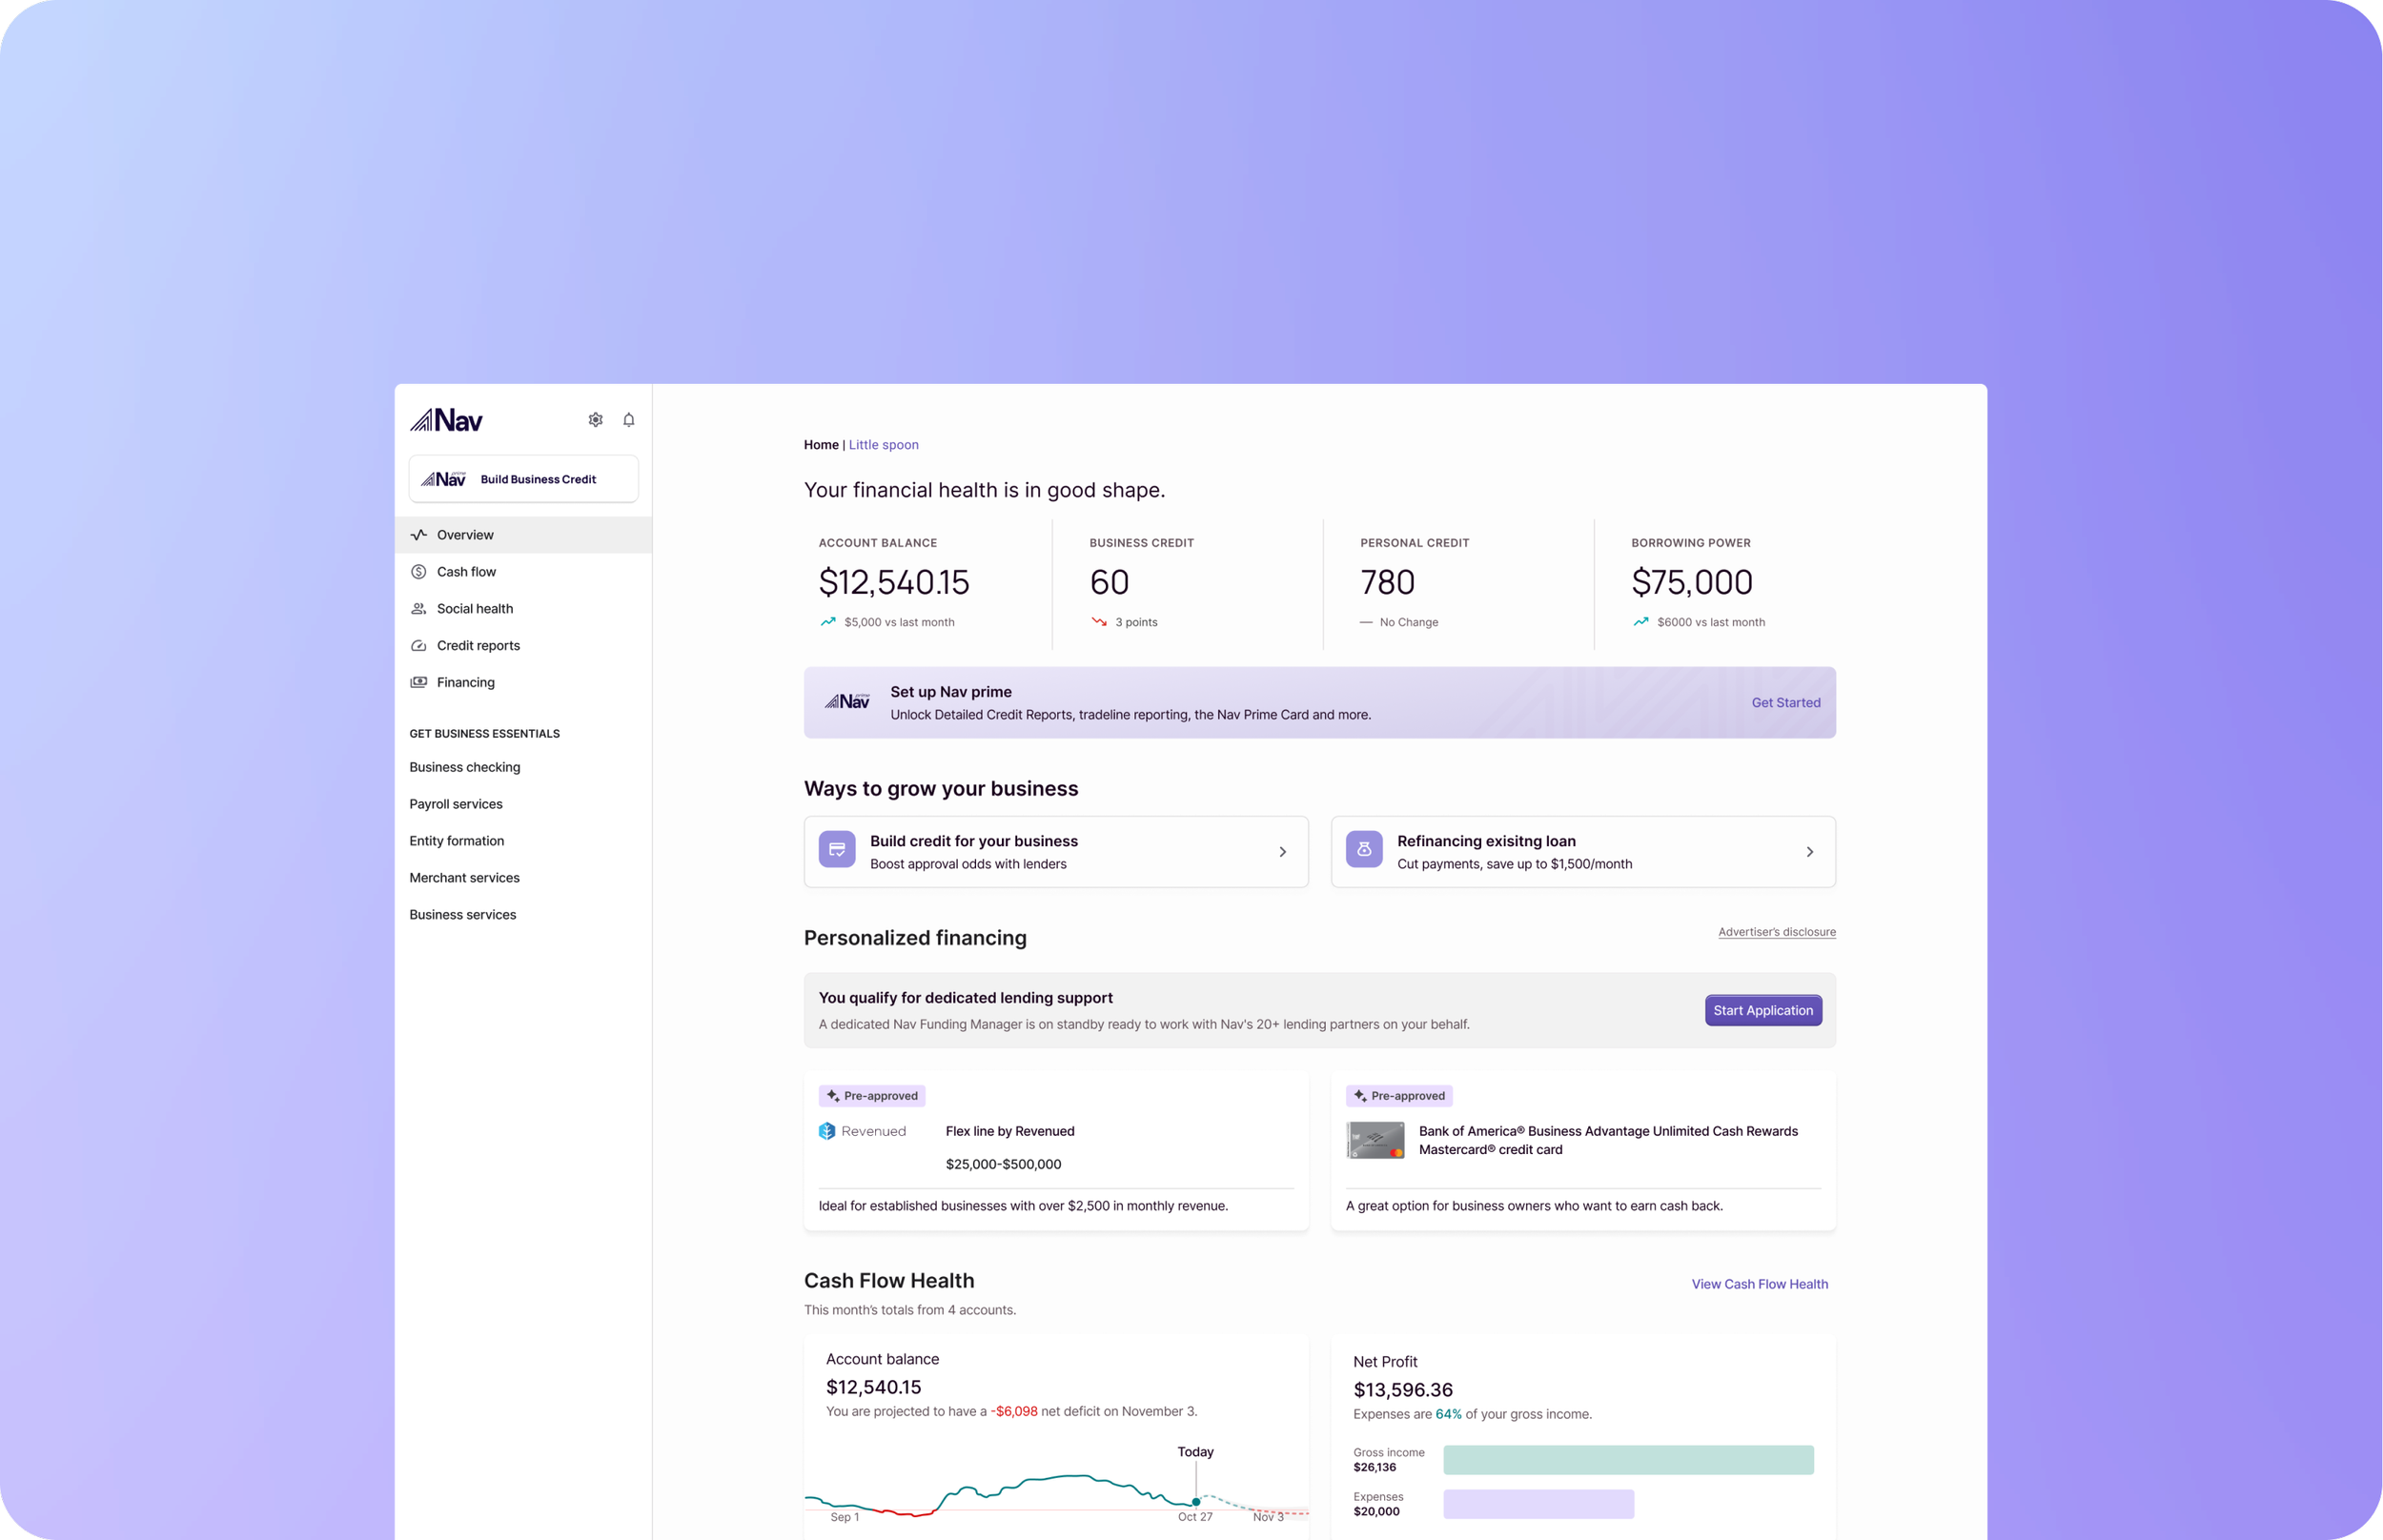
Task: Open Business checking menu item
Action: point(465,767)
